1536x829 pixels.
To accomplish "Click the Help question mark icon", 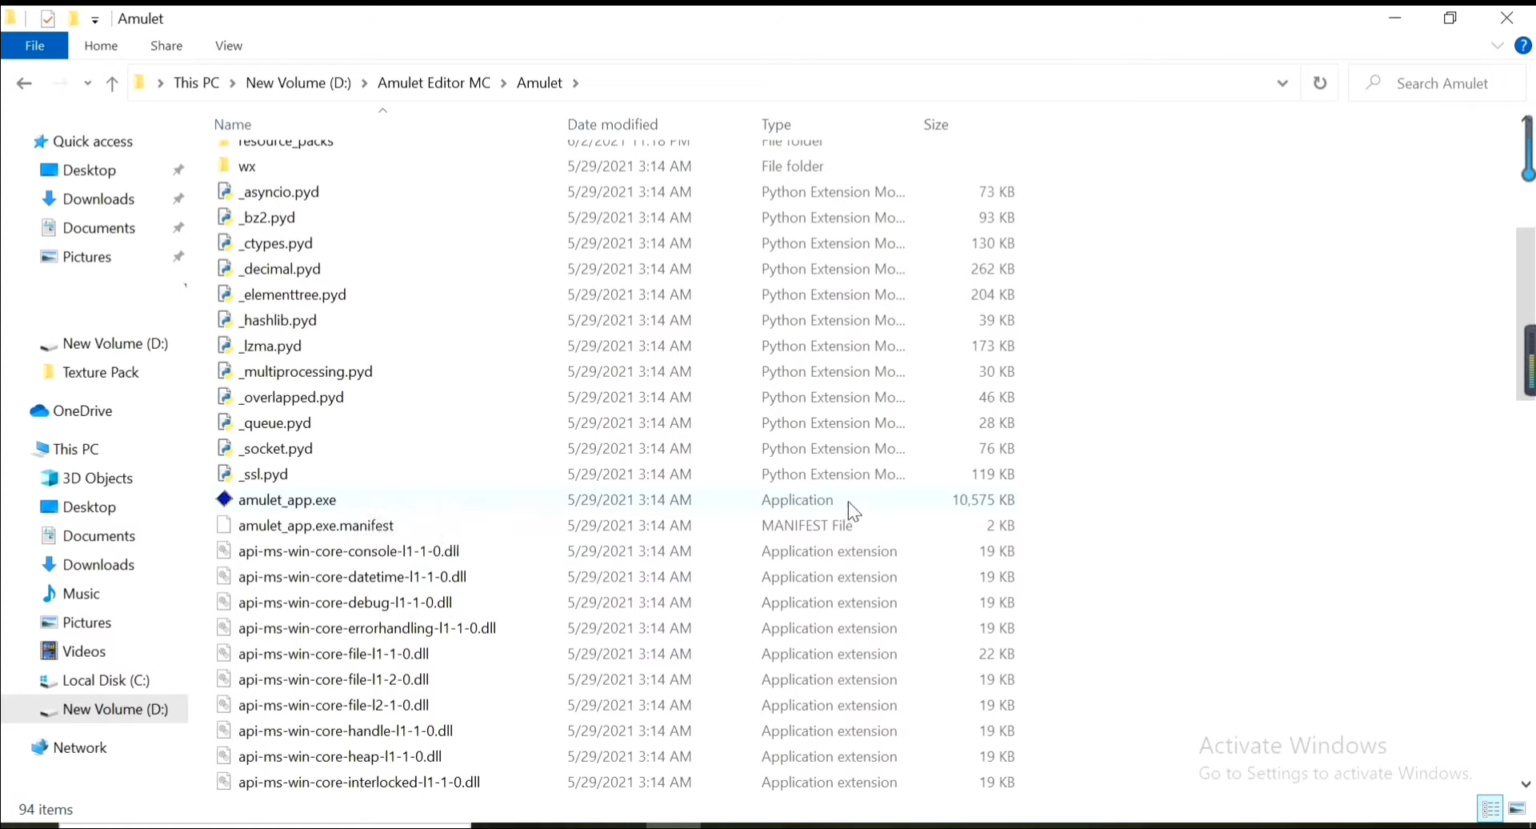I will click(x=1523, y=45).
